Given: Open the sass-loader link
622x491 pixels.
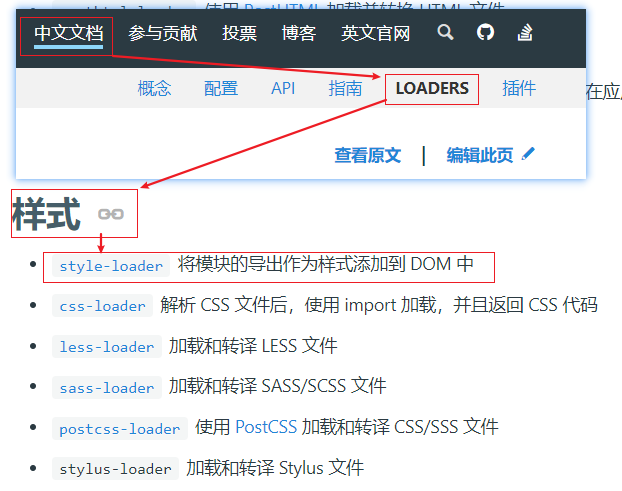Looking at the screenshot, I should click(107, 387).
